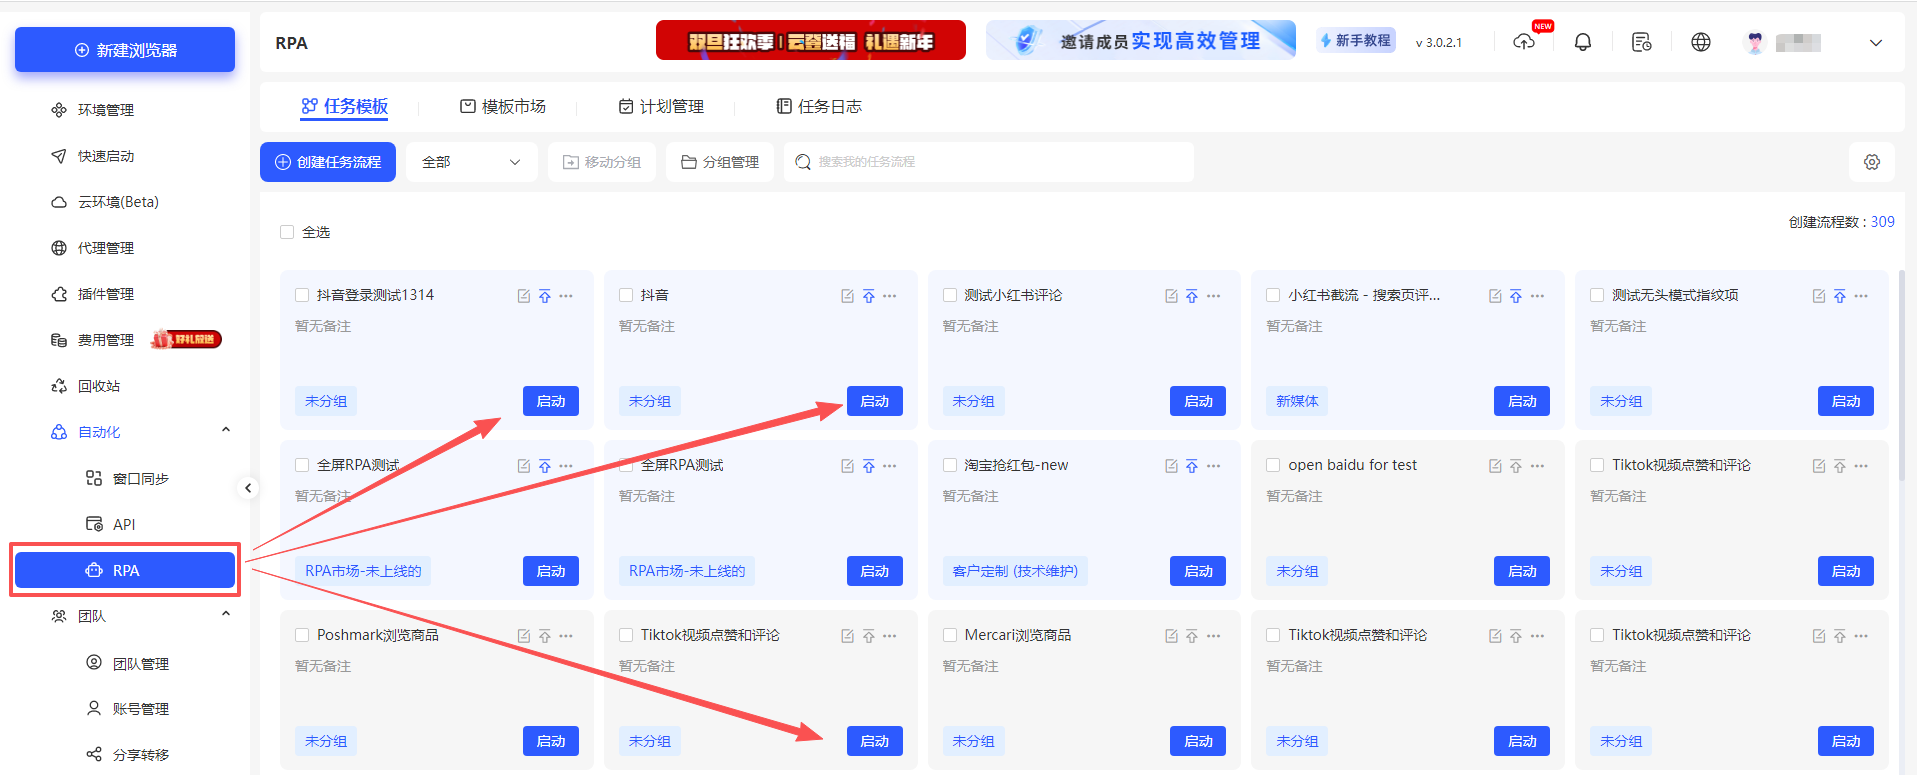Click the notification bell icon
The height and width of the screenshot is (775, 1917).
pyautogui.click(x=1582, y=42)
